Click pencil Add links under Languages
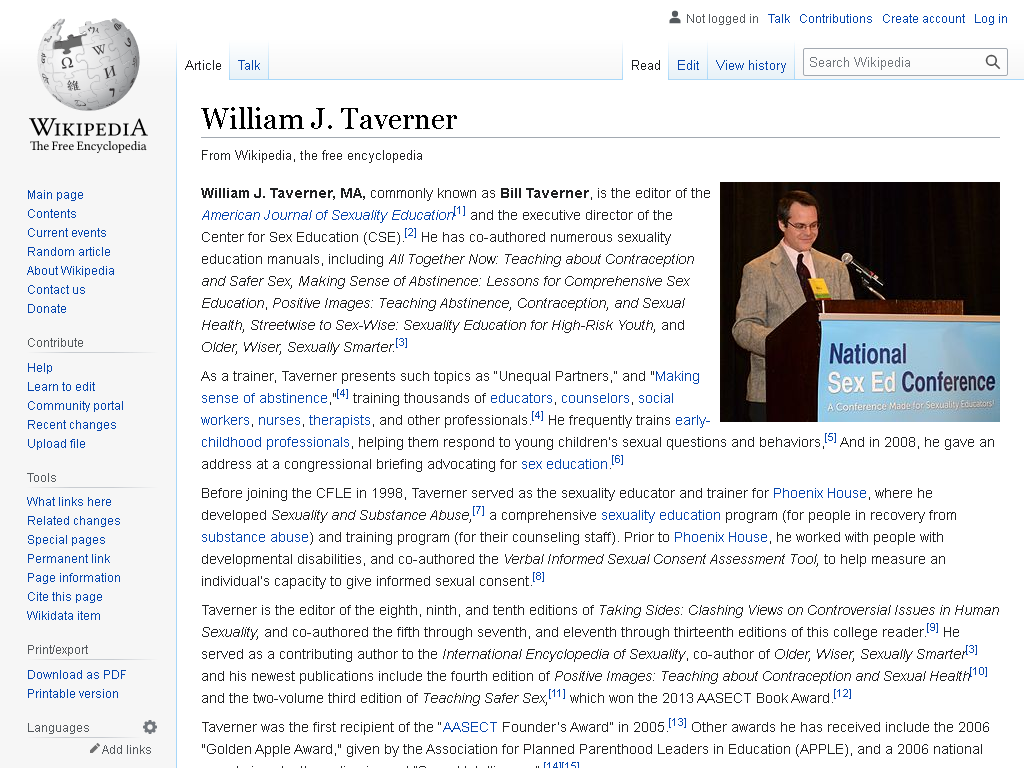The image size is (1024, 768). 120,749
